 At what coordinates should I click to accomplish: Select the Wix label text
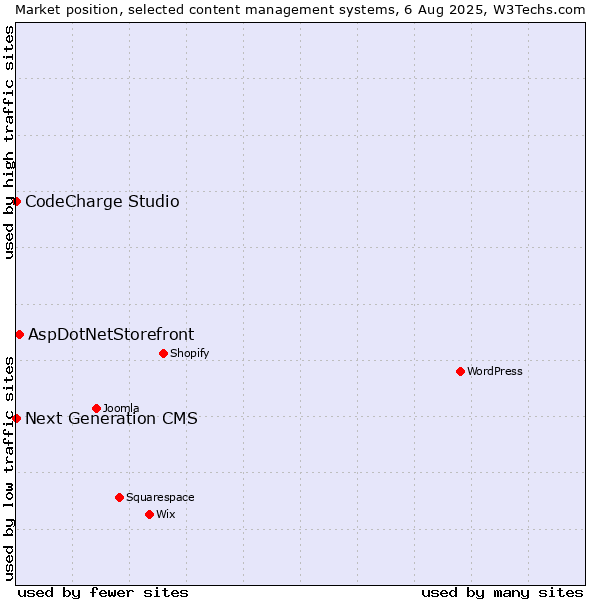click(166, 514)
